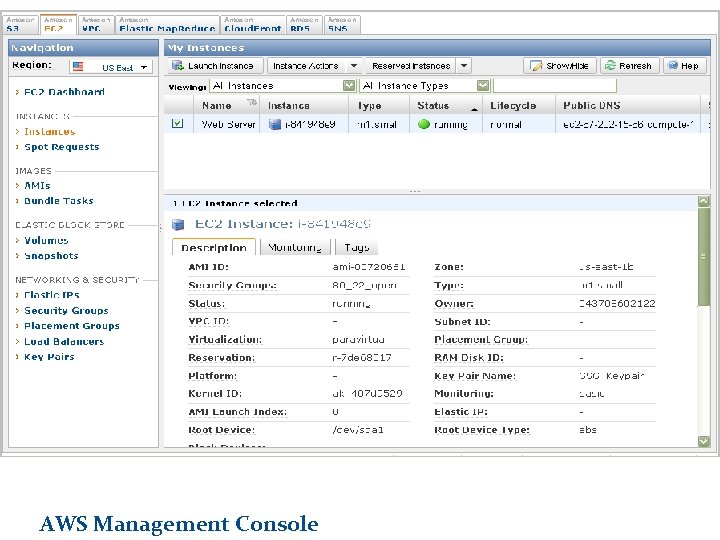
Task: Click the m1.small type cell
Action: (x=377, y=124)
